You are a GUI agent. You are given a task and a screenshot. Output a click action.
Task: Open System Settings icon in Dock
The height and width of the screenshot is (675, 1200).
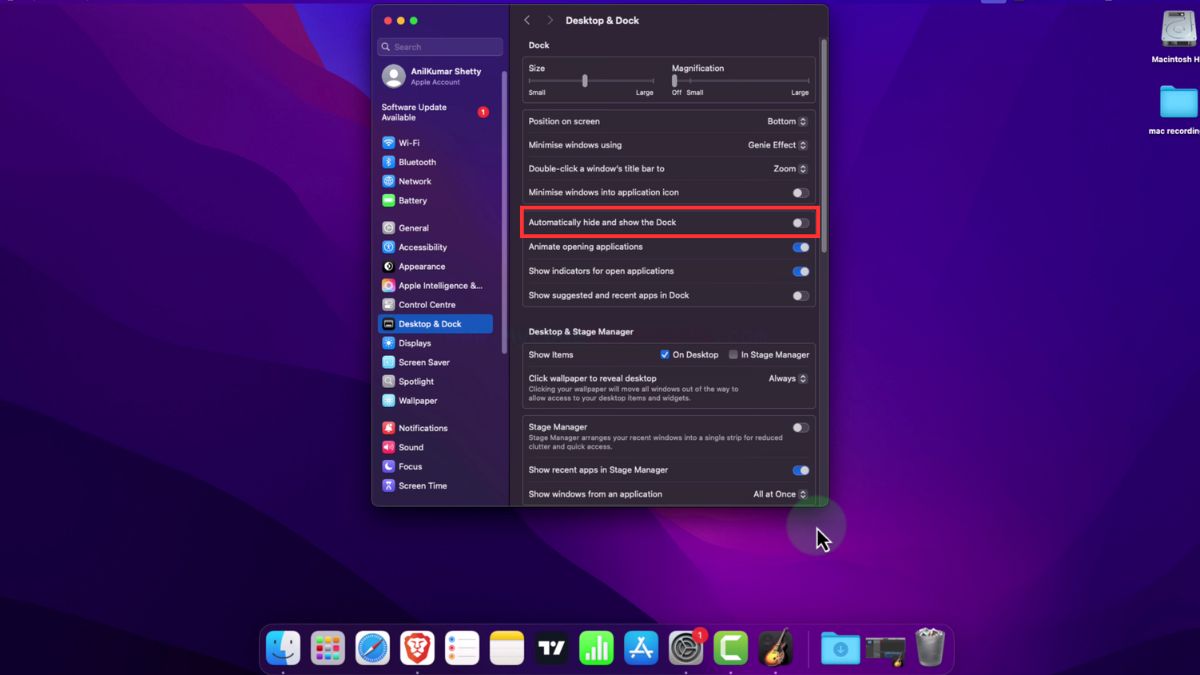pyautogui.click(x=686, y=648)
